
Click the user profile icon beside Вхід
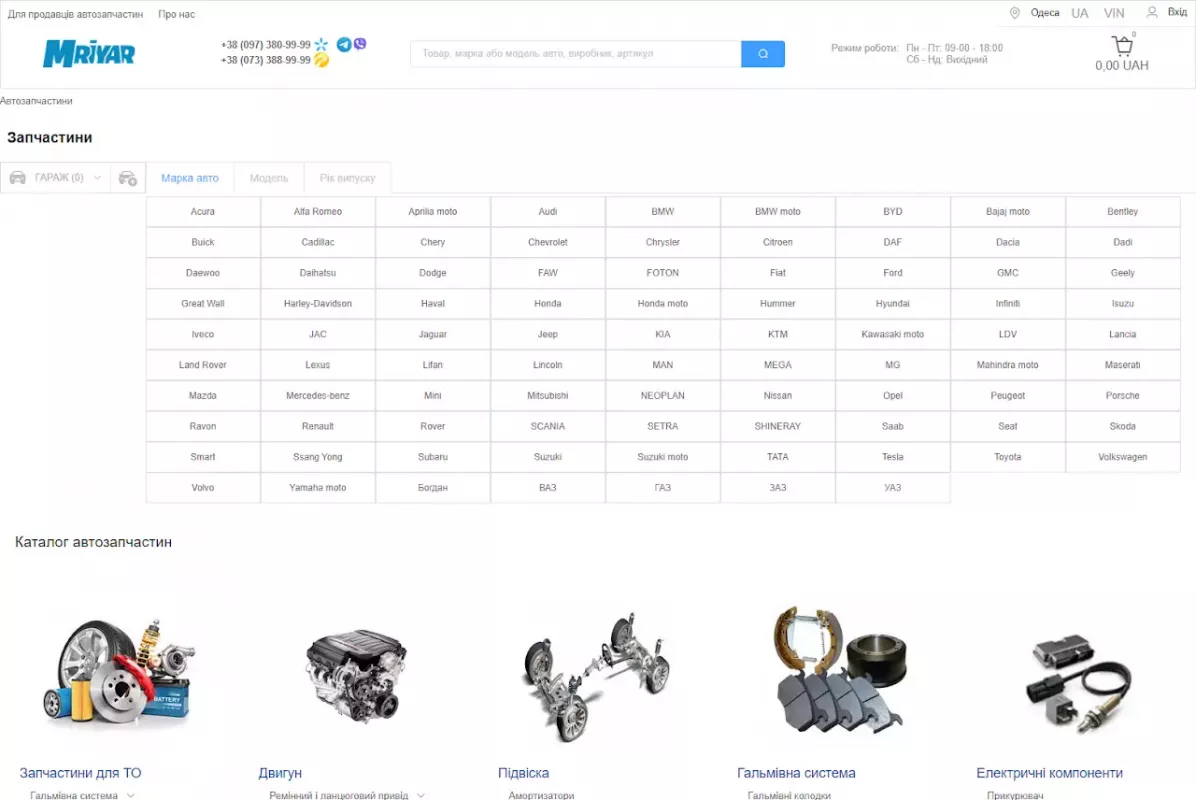point(1152,12)
